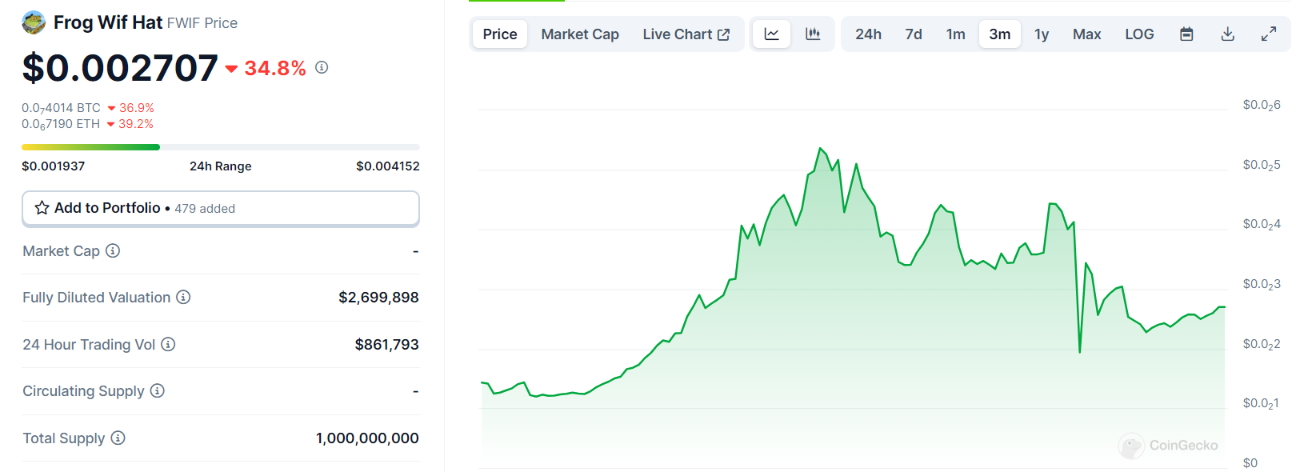Switch to line chart view

pyautogui.click(x=772, y=34)
